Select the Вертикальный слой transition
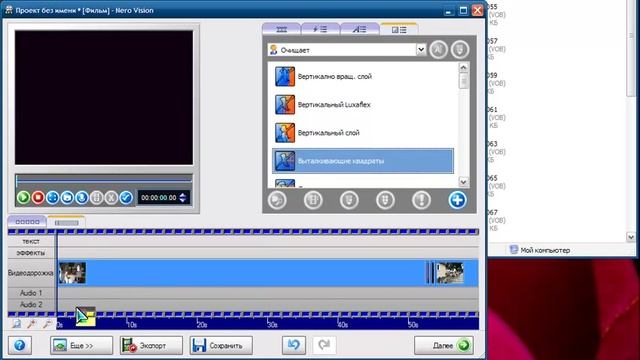Image resolution: width=640 pixels, height=360 pixels. point(363,133)
